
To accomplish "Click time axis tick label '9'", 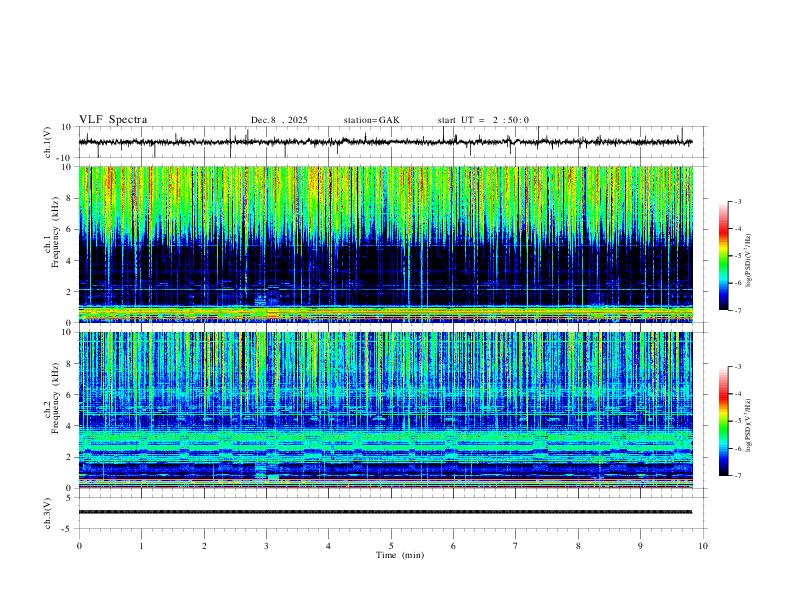I will 640,546.
